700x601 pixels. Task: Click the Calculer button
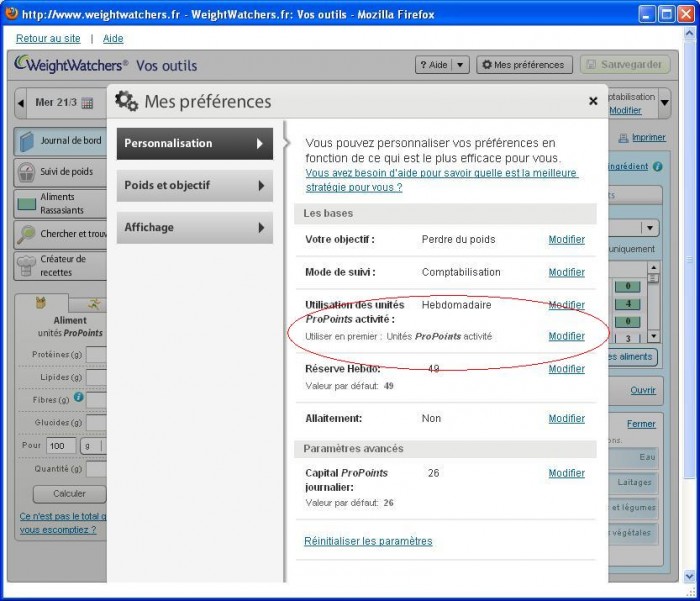(x=70, y=494)
